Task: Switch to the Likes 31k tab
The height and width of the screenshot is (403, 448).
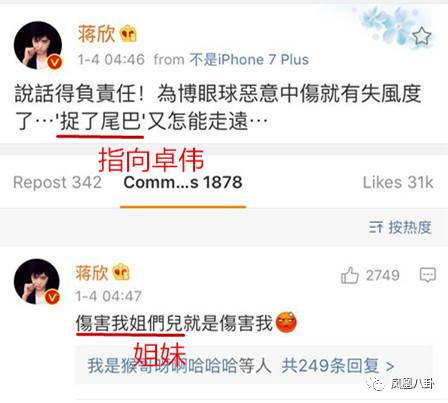Action: click(398, 183)
